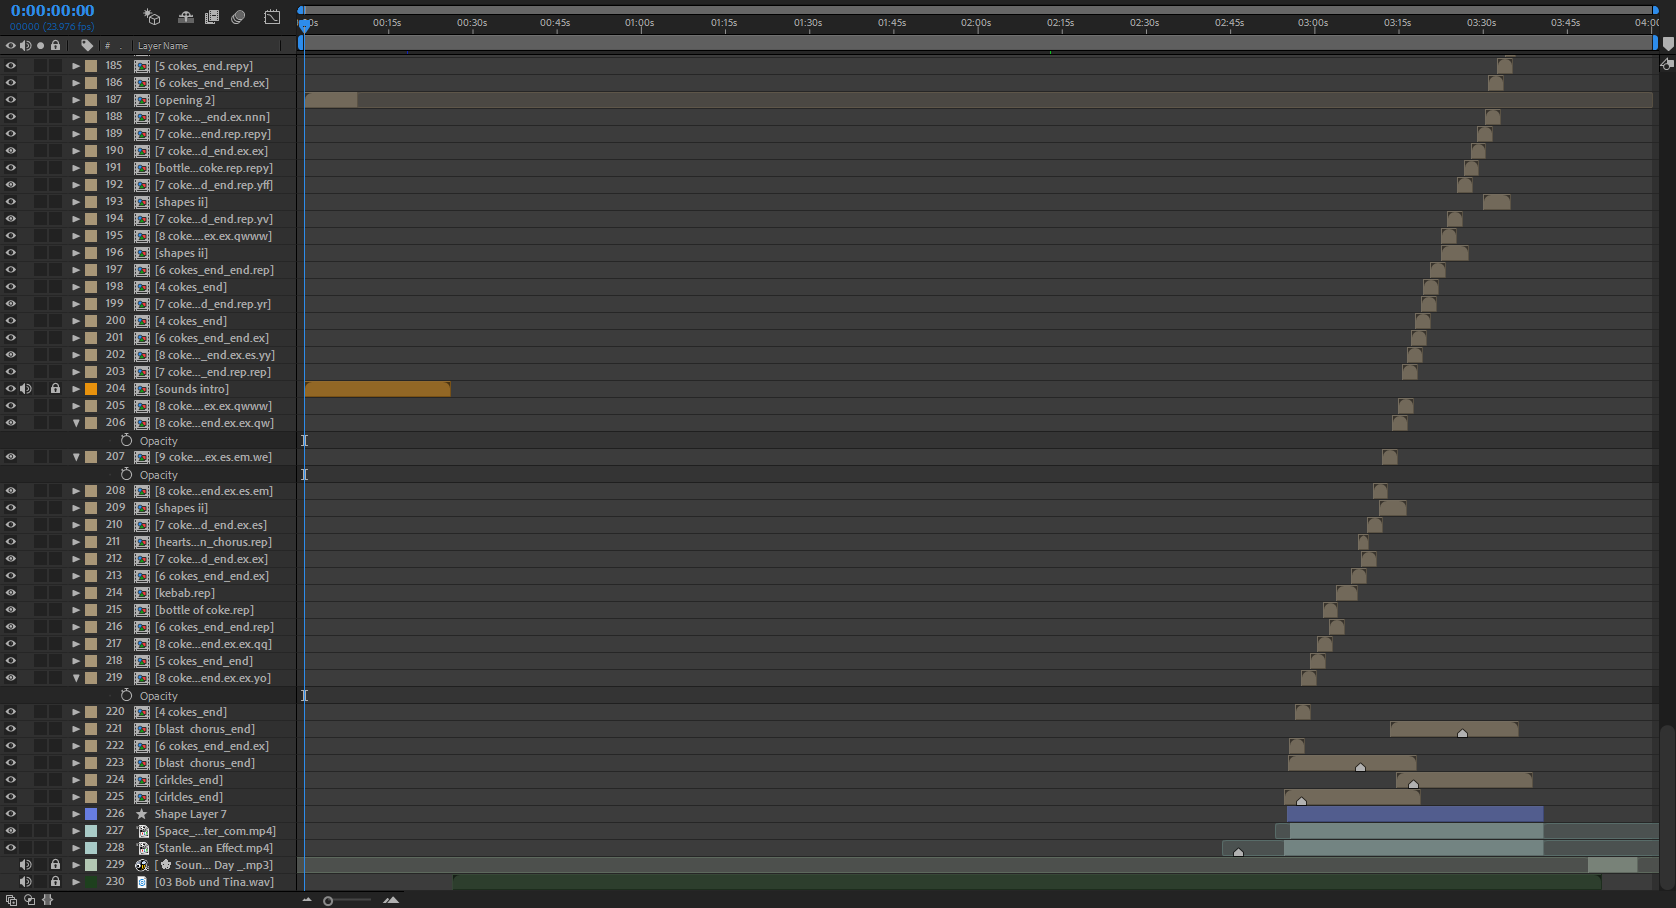Screen dimensions: 1676x908
Task: Click the Lock column header icon
Action: pos(55,45)
